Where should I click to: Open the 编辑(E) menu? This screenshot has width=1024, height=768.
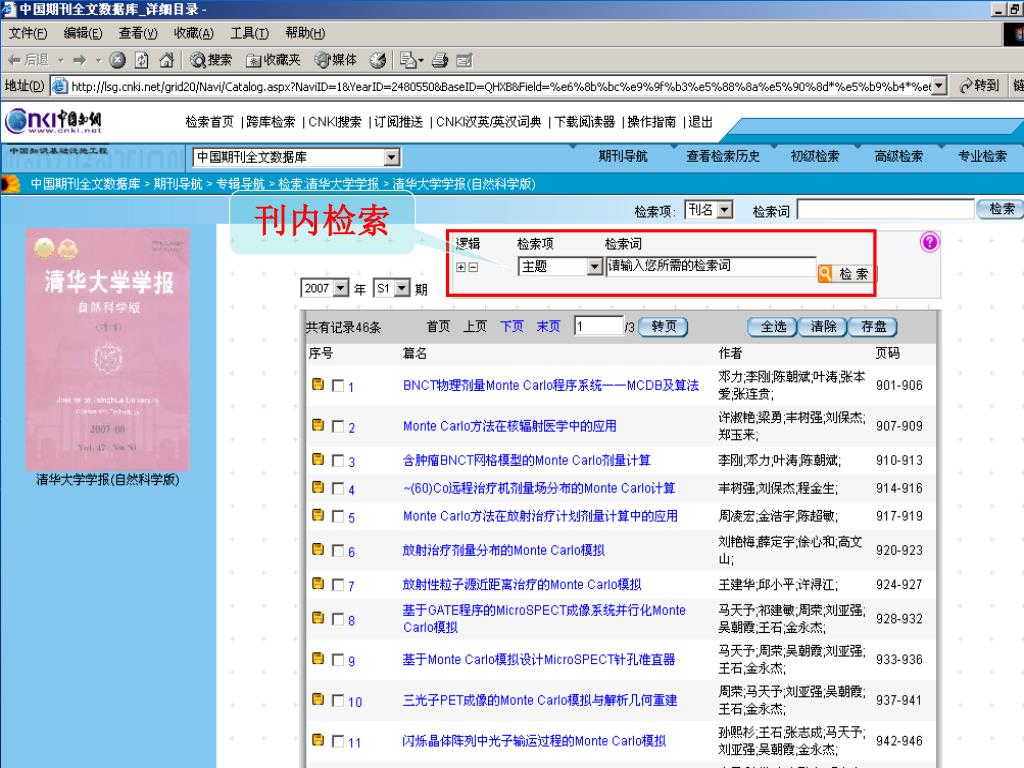pyautogui.click(x=83, y=33)
